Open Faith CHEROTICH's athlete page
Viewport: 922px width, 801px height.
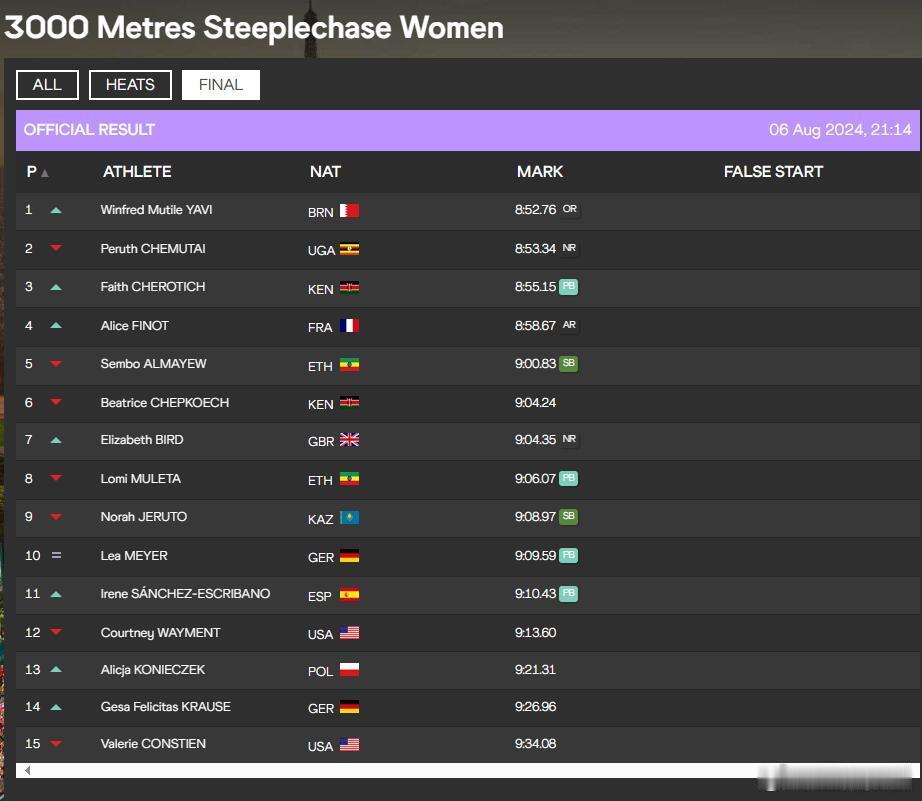pyautogui.click(x=153, y=286)
